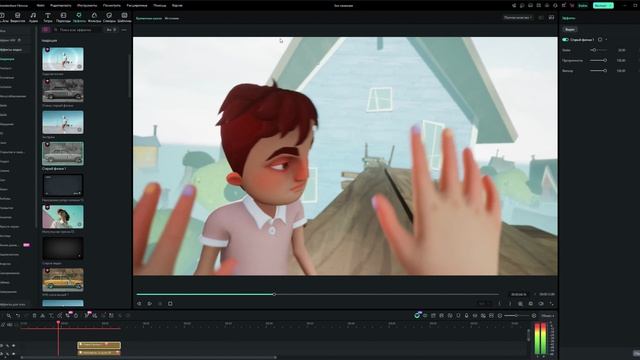Viewport: 640px width, 360px height.
Task: Click the Войти sign-in button
Action: (x=583, y=6)
